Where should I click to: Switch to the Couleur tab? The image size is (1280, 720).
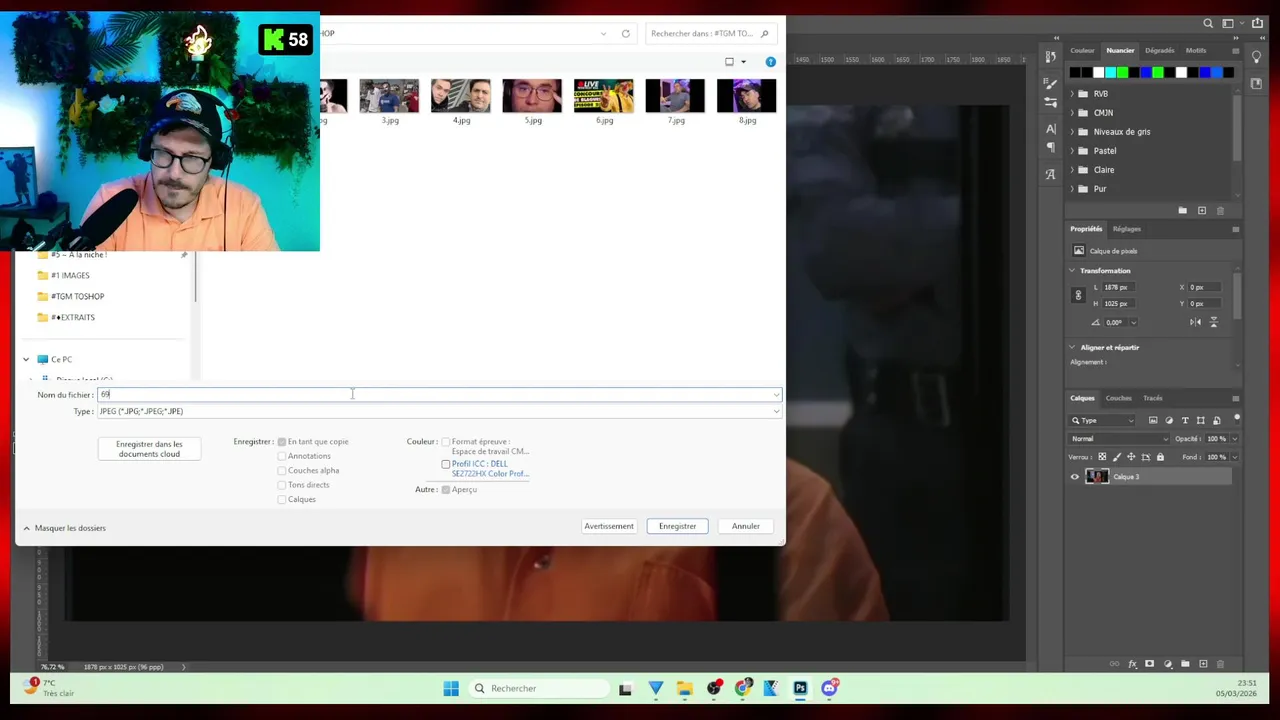(x=1082, y=50)
